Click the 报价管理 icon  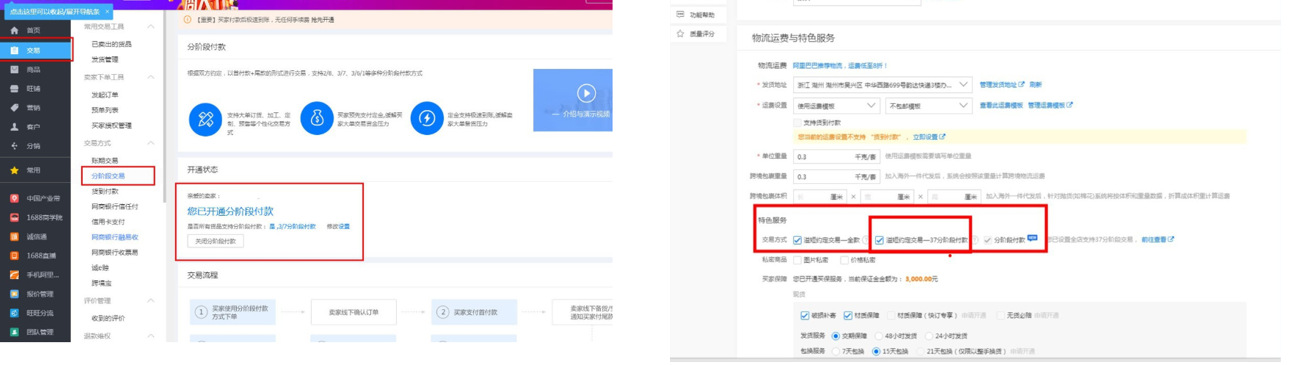pos(14,294)
